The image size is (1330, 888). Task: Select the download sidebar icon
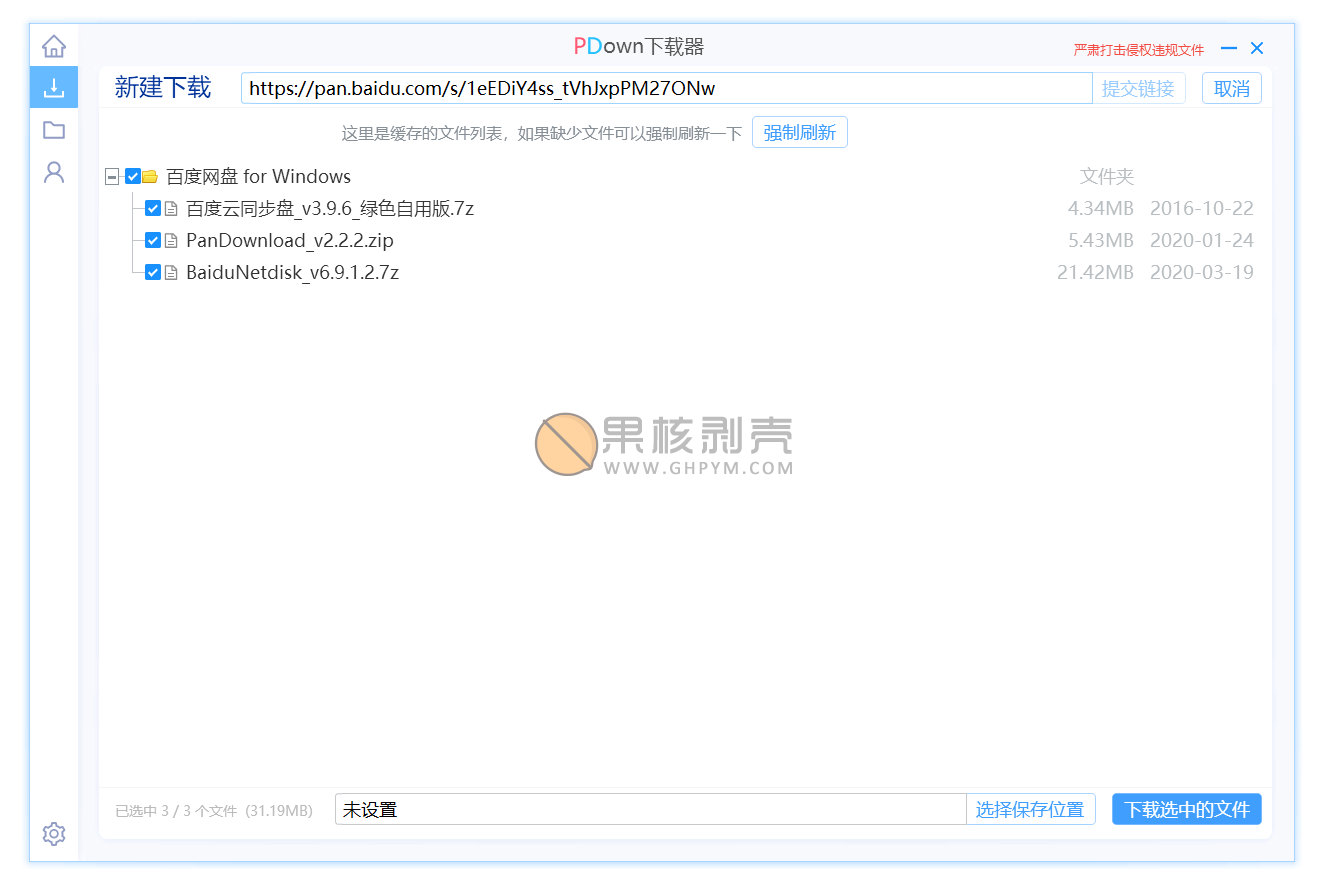(x=54, y=88)
